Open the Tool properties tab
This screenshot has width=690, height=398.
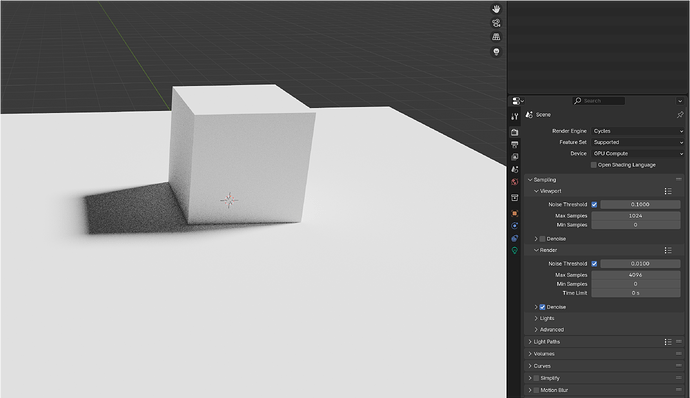click(x=515, y=117)
